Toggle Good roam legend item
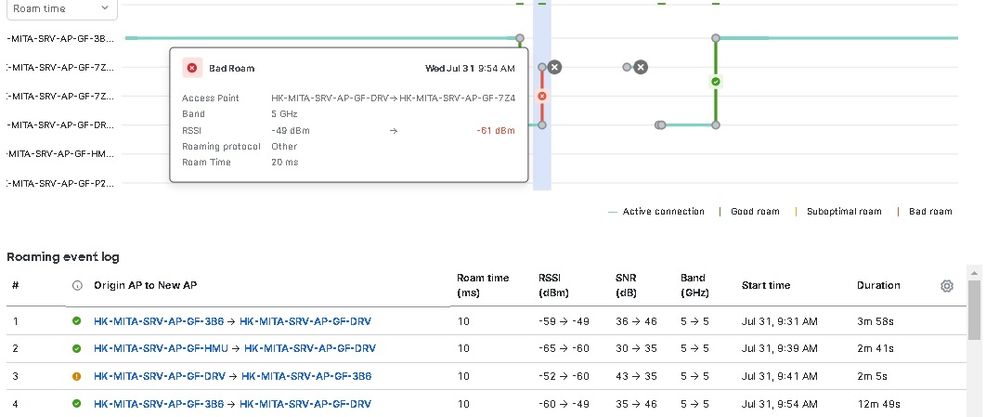Screen dimensions: 999x417 755,212
